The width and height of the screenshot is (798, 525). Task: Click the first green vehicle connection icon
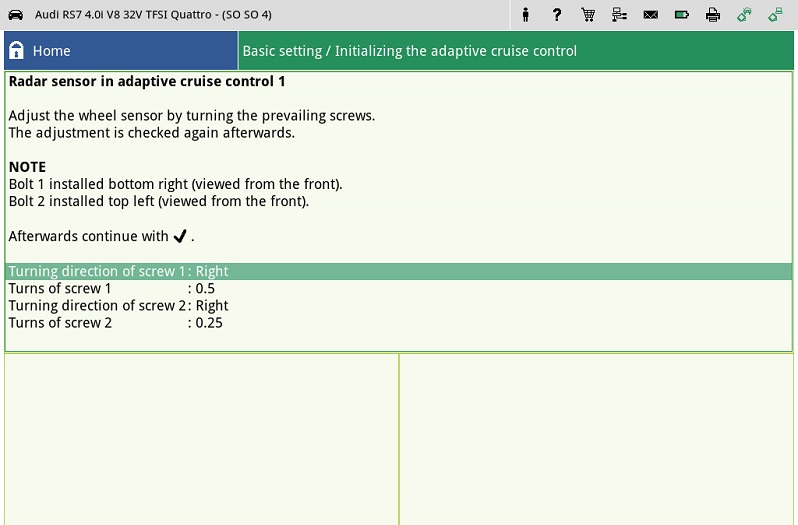point(744,15)
